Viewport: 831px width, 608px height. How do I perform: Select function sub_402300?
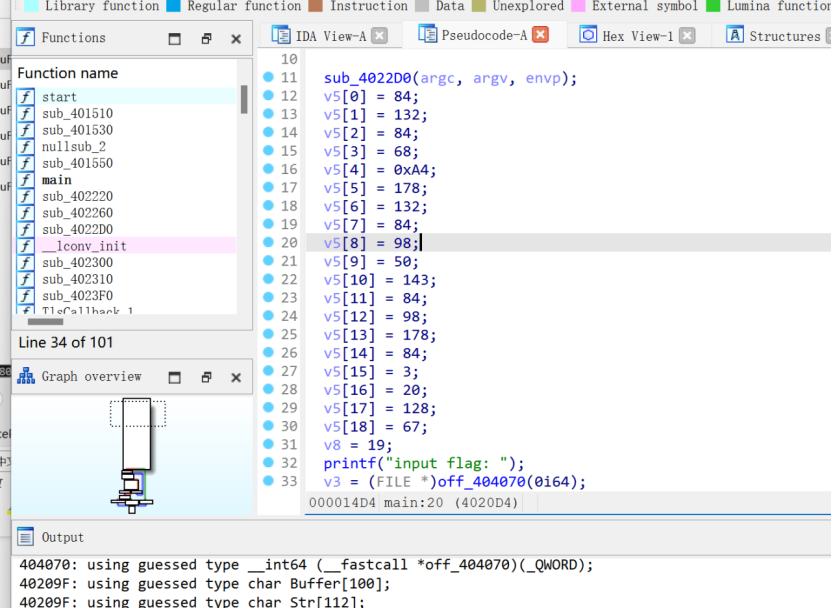coord(125,262)
